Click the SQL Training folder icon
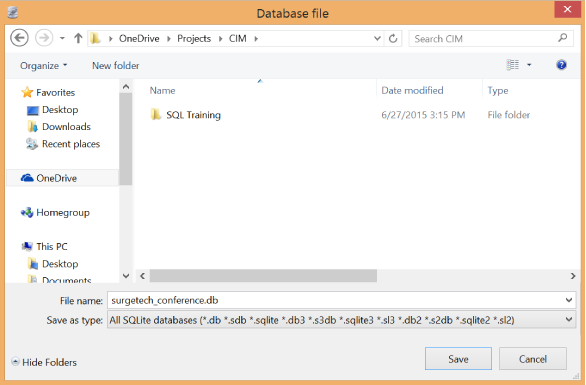This screenshot has width=586, height=385. click(x=155, y=114)
